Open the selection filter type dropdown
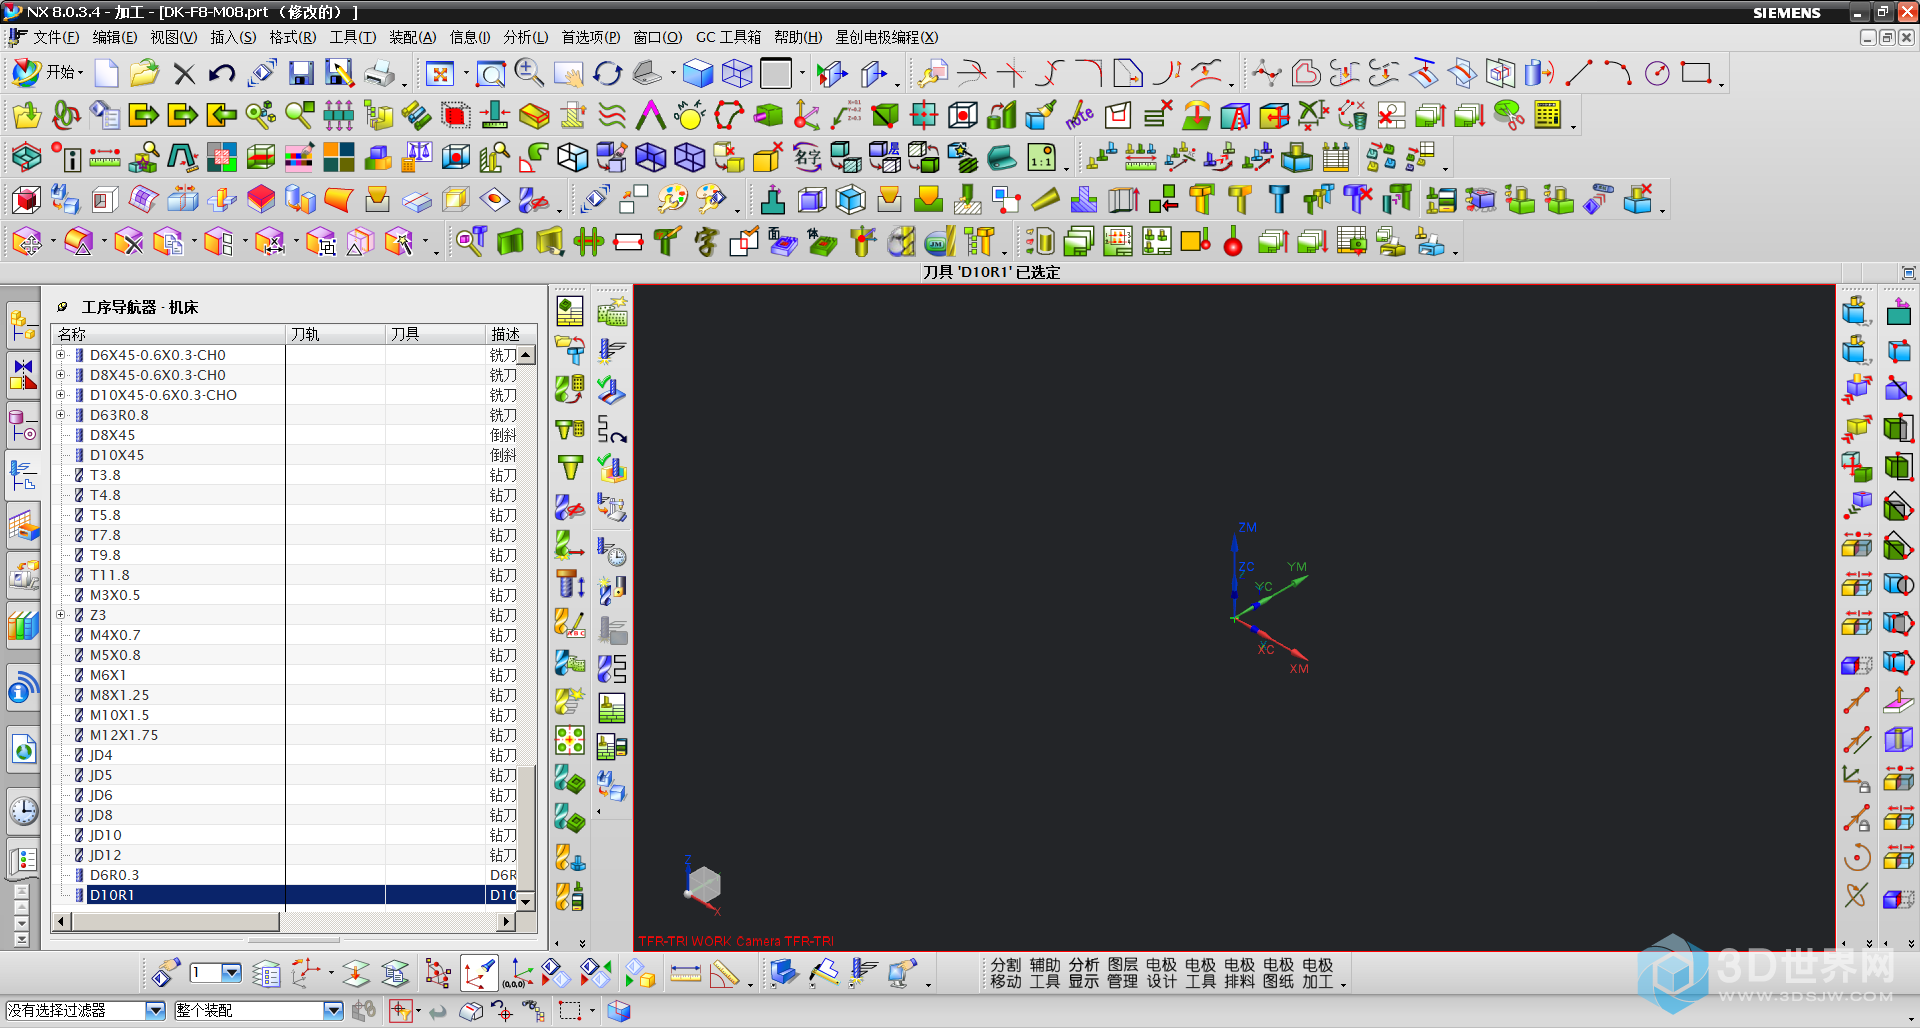This screenshot has width=1920, height=1028. tap(155, 1011)
